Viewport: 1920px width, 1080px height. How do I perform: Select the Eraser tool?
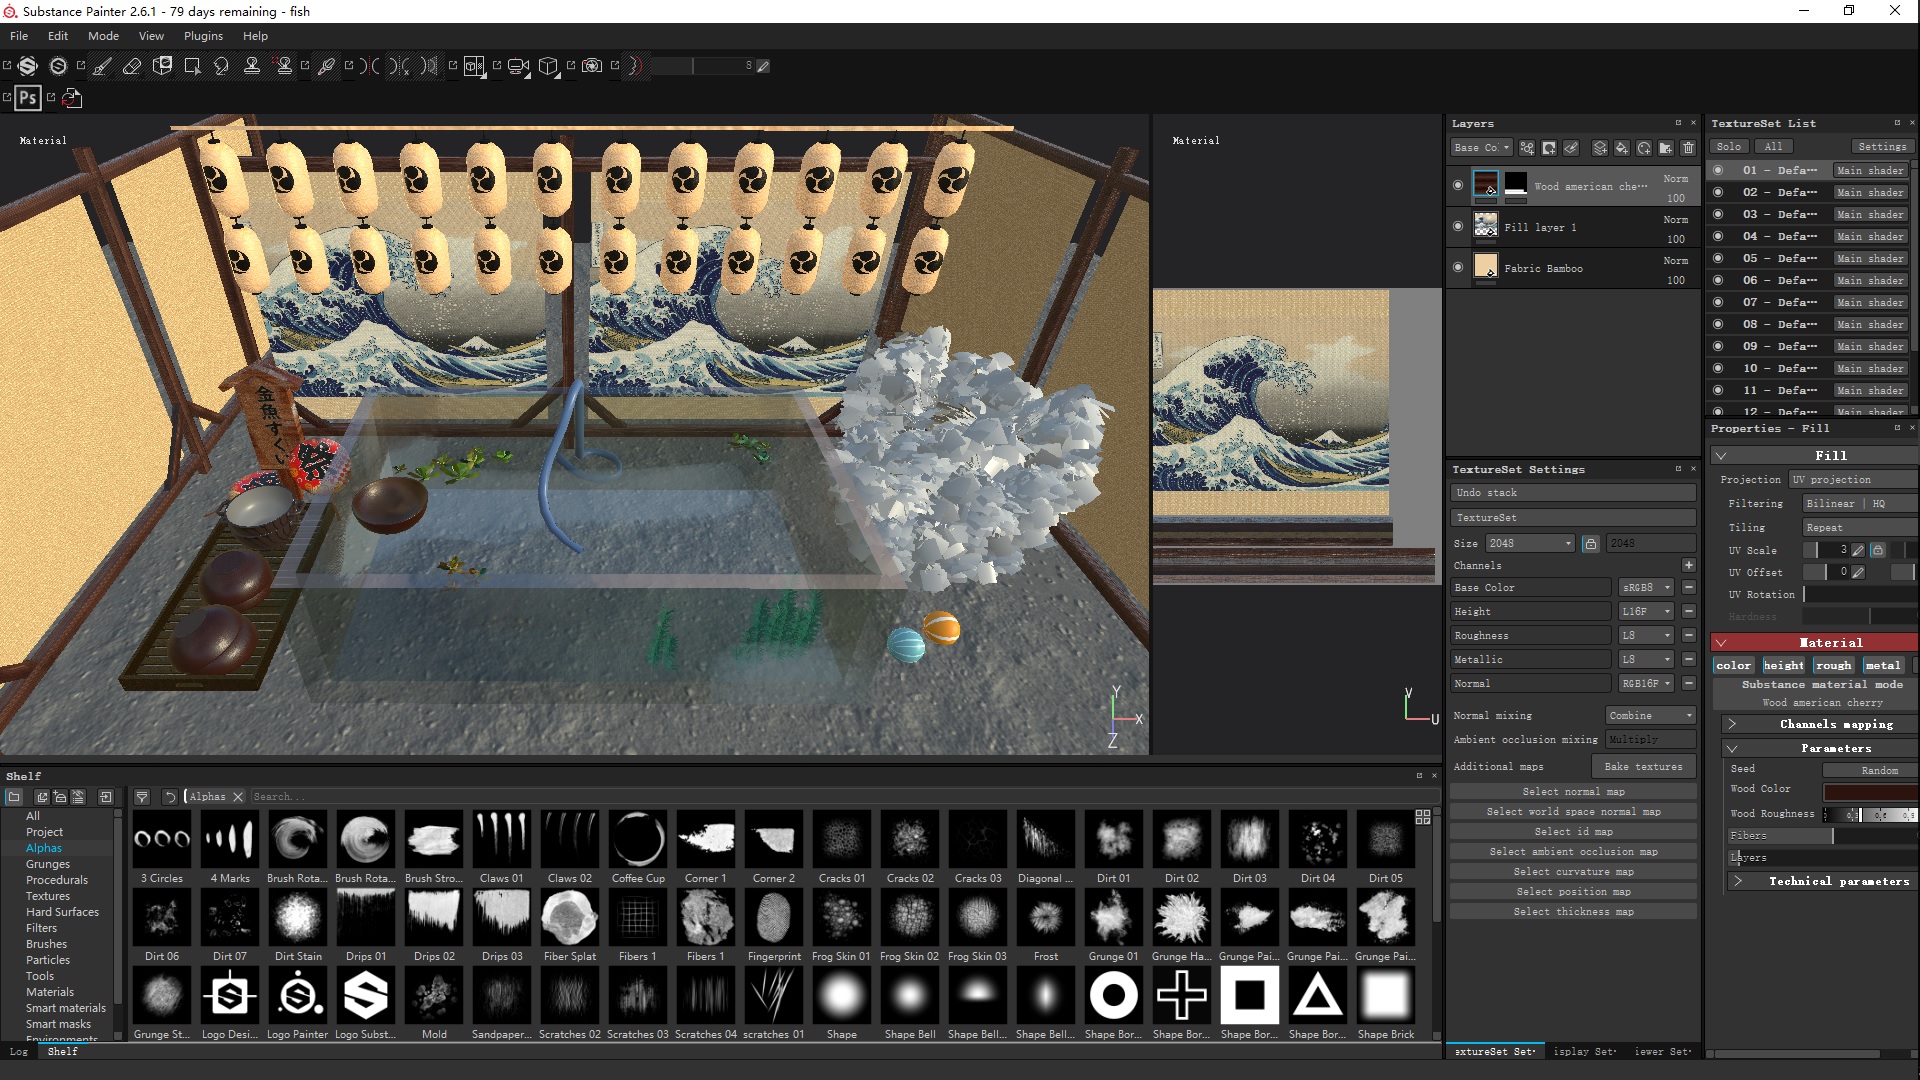[132, 66]
